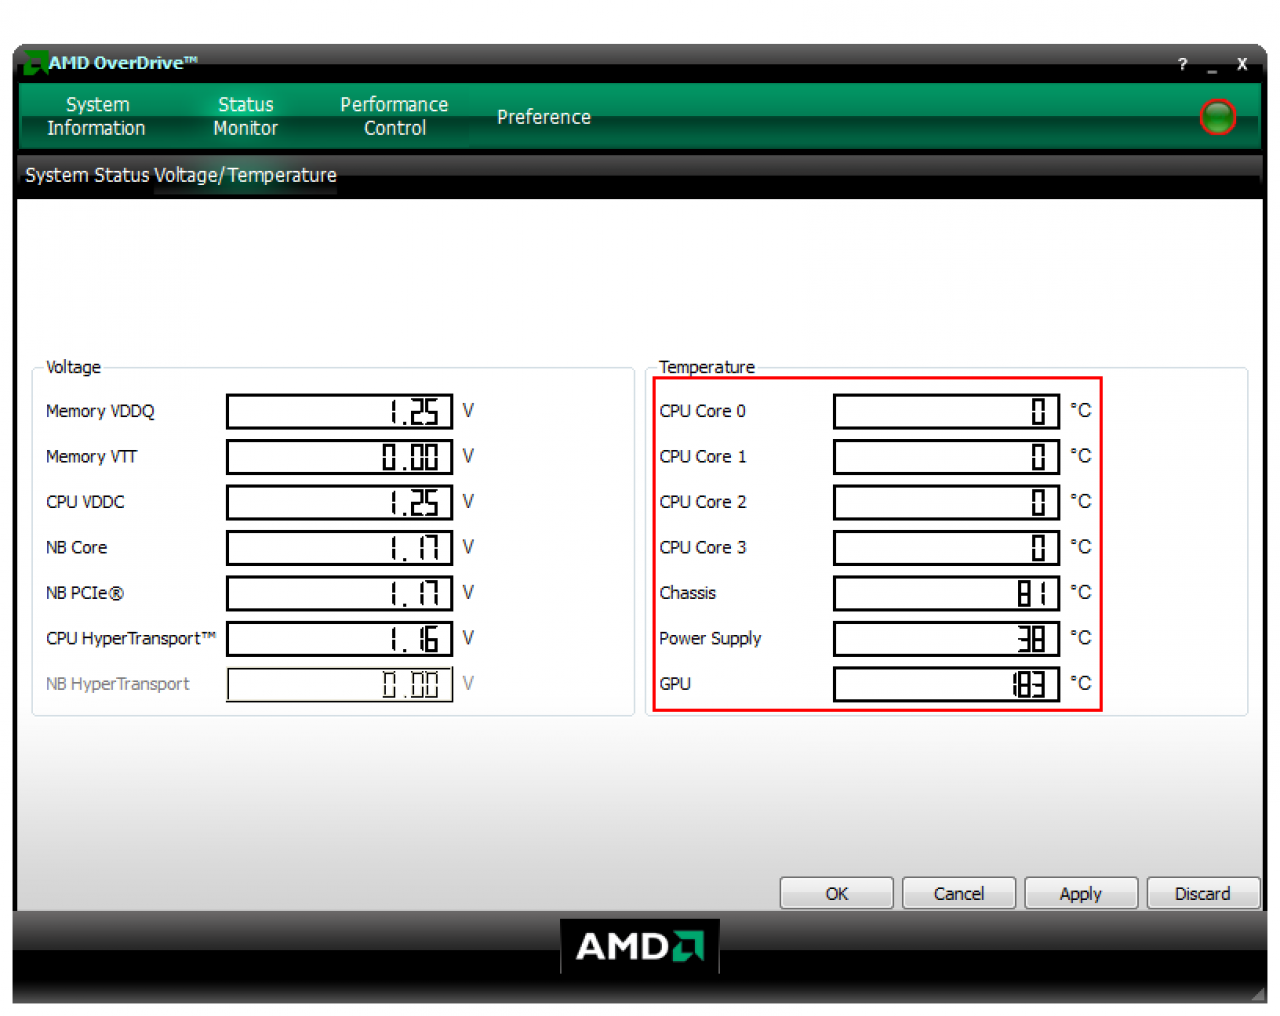This screenshot has width=1280, height=1016.
Task: Click the NB PCIe label
Action: 84,593
